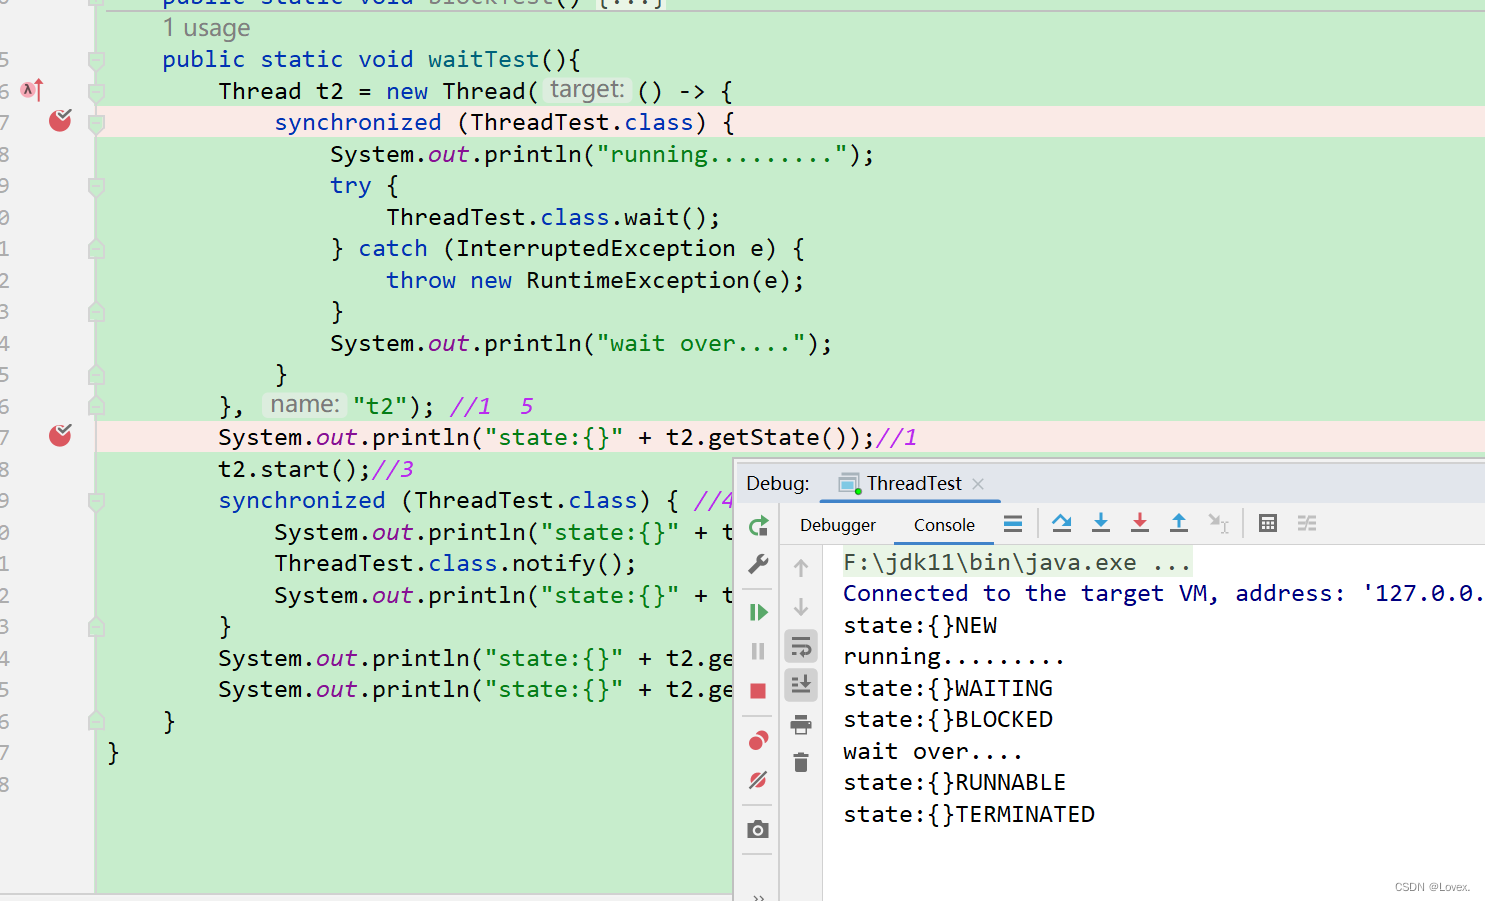The width and height of the screenshot is (1485, 901).
Task: Open debugger settings wrench icon
Action: point(758,565)
